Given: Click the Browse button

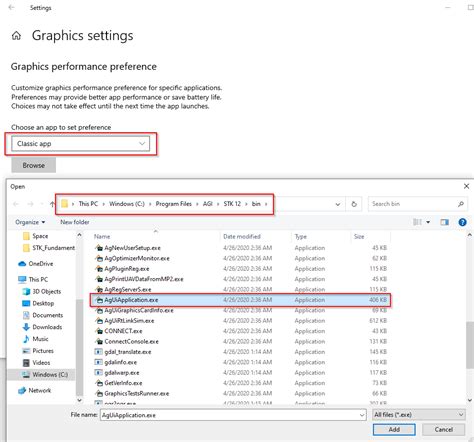Looking at the screenshot, I should (33, 165).
